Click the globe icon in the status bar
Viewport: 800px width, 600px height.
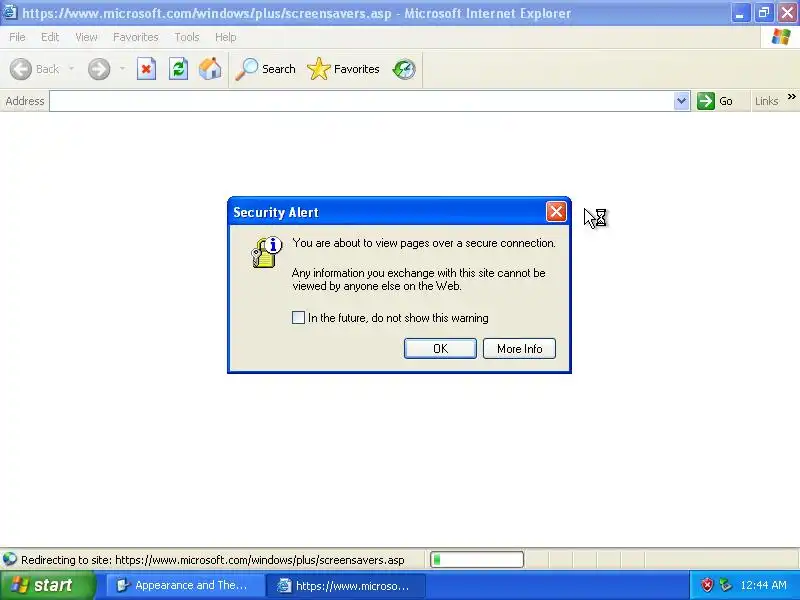pyautogui.click(x=10, y=560)
